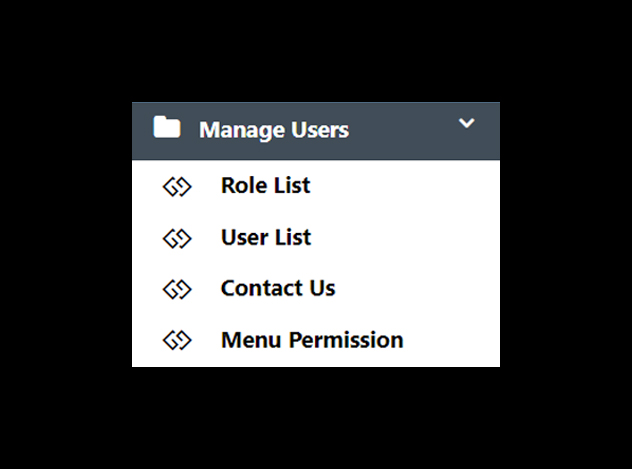The height and width of the screenshot is (469, 632).
Task: Go to the Contact Us page
Action: point(316,288)
